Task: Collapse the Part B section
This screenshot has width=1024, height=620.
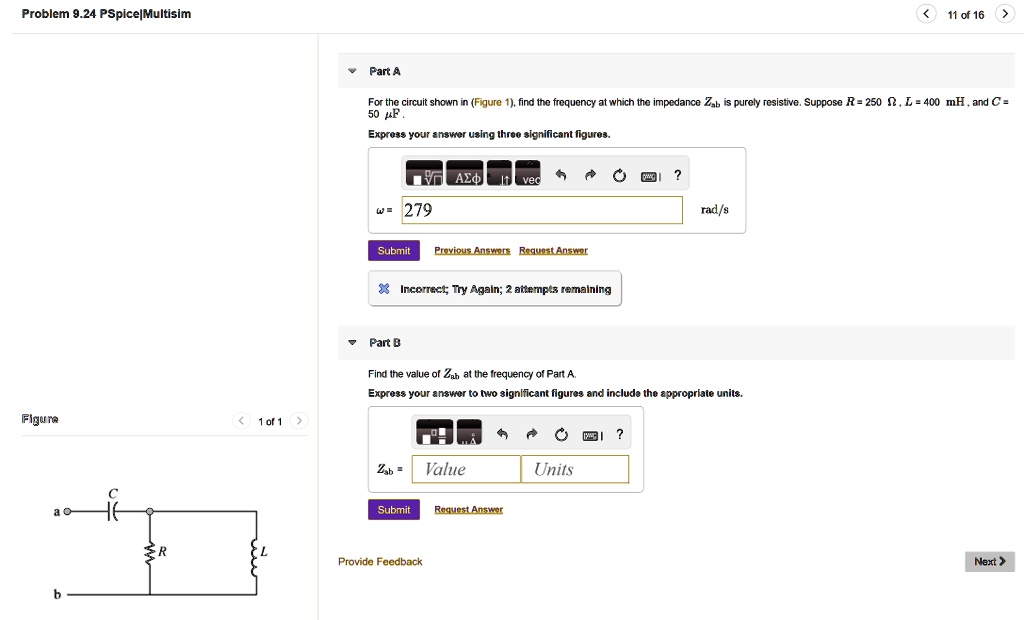Action: [x=352, y=343]
